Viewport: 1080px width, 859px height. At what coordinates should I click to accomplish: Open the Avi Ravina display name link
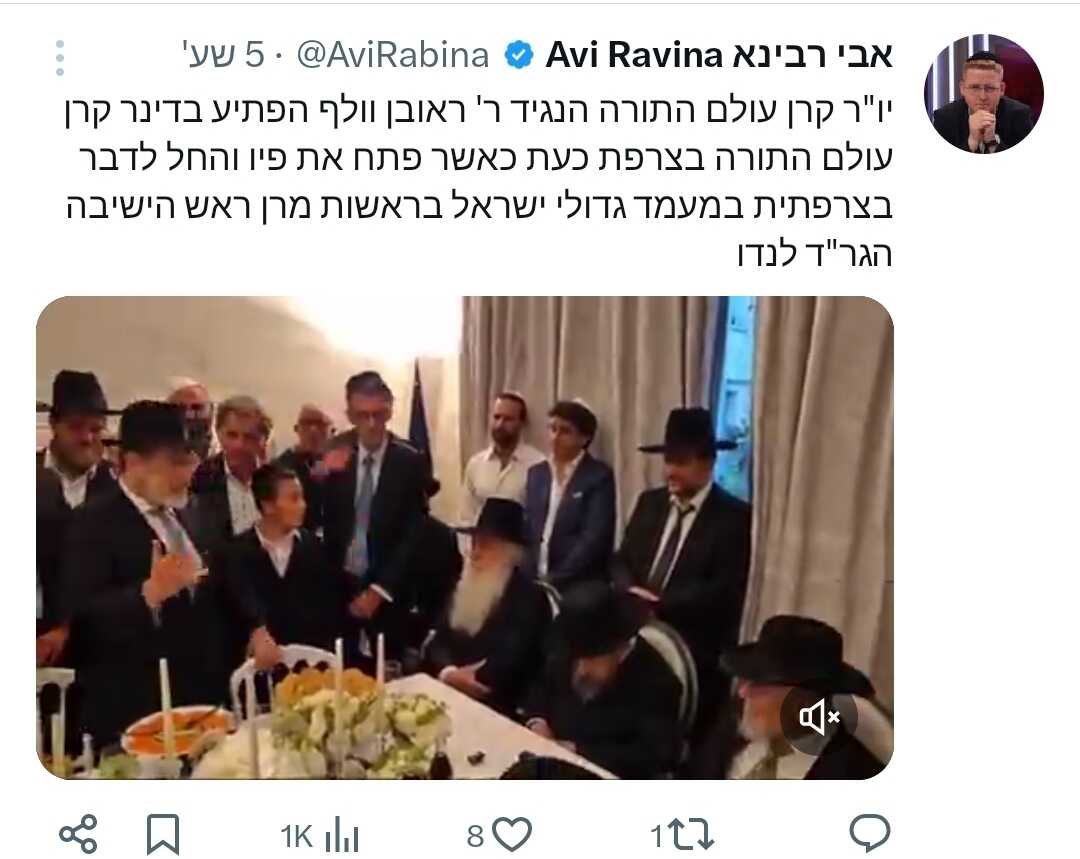pos(718,55)
